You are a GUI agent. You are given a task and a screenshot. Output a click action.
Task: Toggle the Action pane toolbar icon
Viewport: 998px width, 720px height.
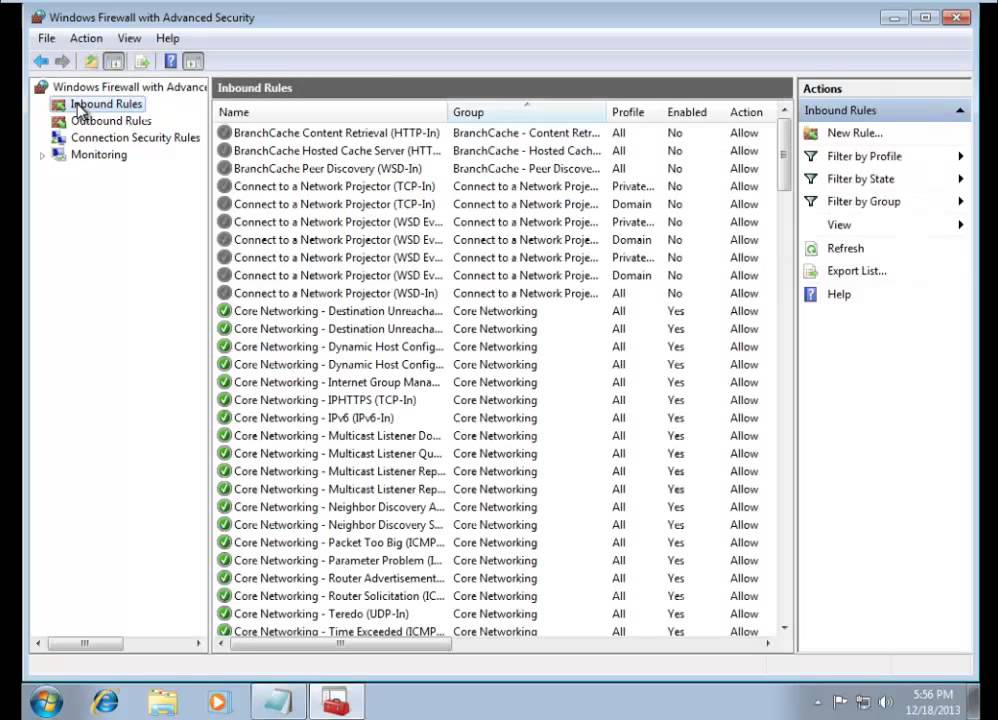pos(193,61)
